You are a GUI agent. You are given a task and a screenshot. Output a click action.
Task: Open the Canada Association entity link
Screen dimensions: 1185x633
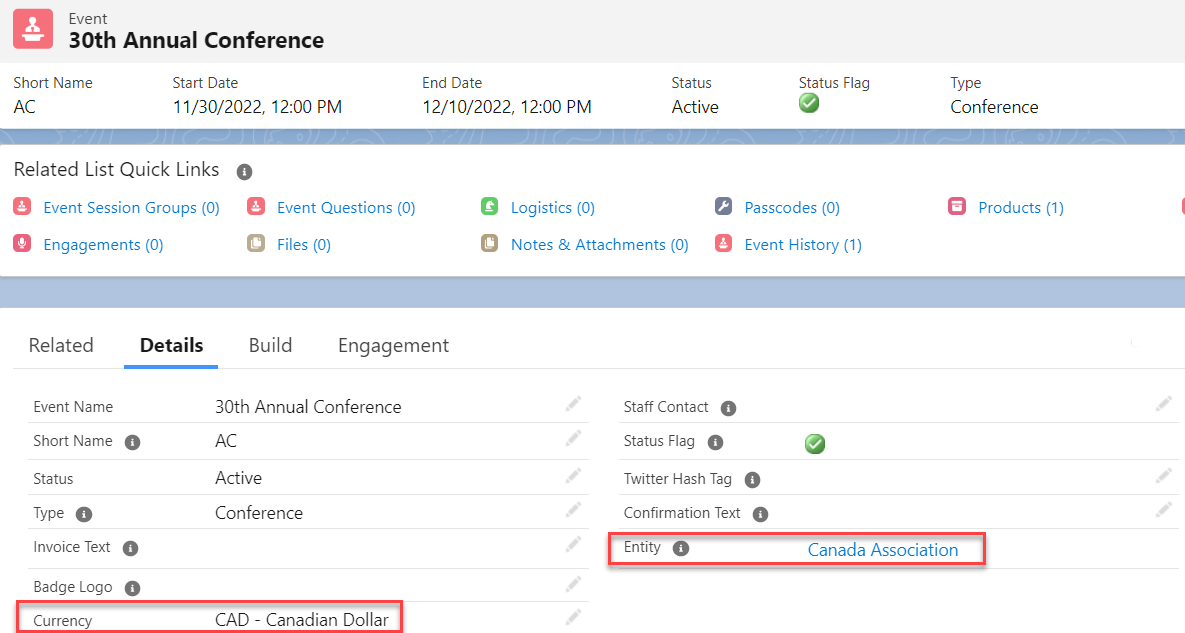[x=882, y=550]
